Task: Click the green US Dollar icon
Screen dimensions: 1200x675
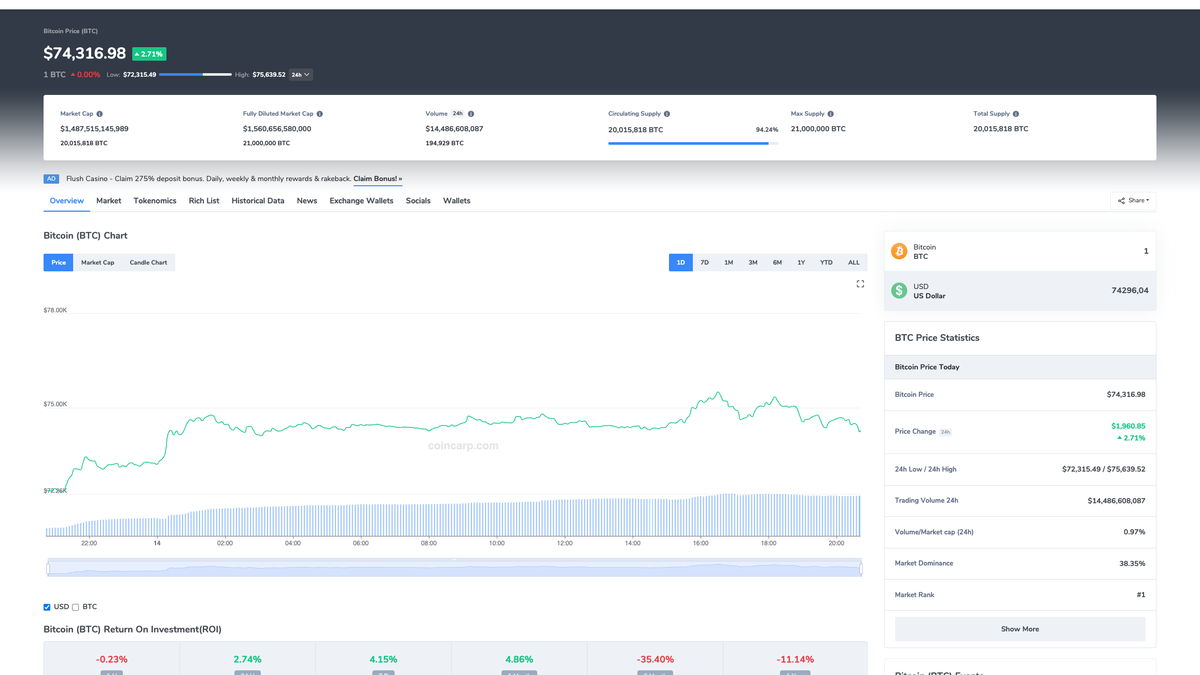Action: (899, 291)
